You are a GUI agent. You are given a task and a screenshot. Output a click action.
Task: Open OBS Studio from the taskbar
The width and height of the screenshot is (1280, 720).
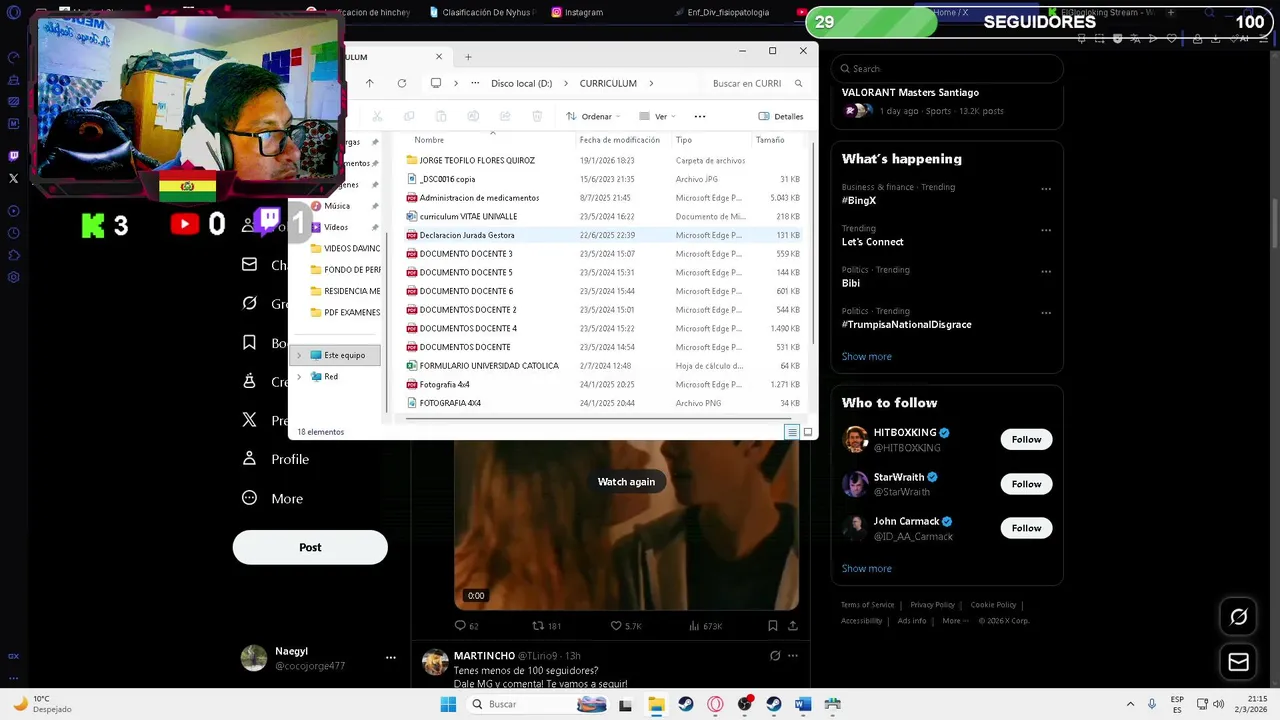tap(744, 704)
